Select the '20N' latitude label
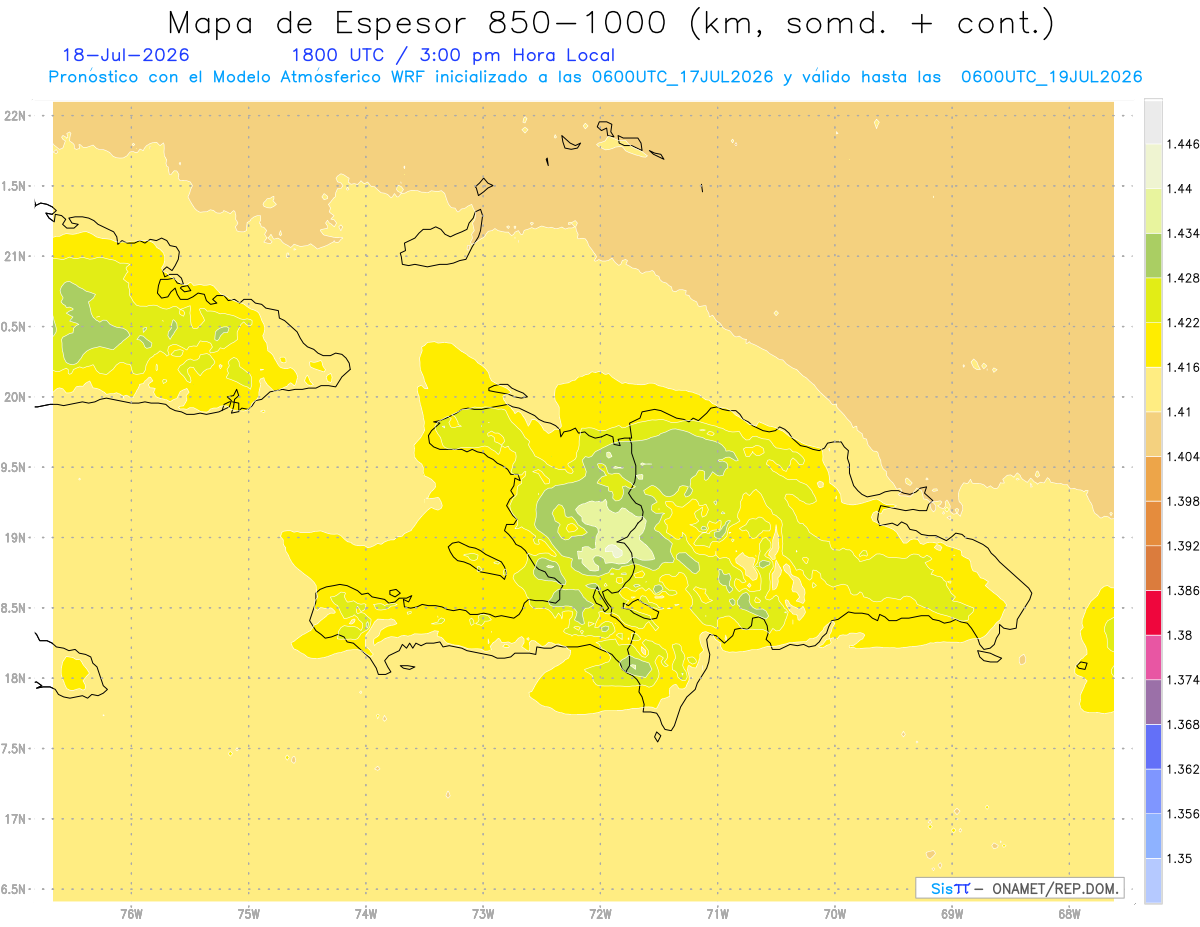The width and height of the screenshot is (1200, 927). (x=14, y=397)
